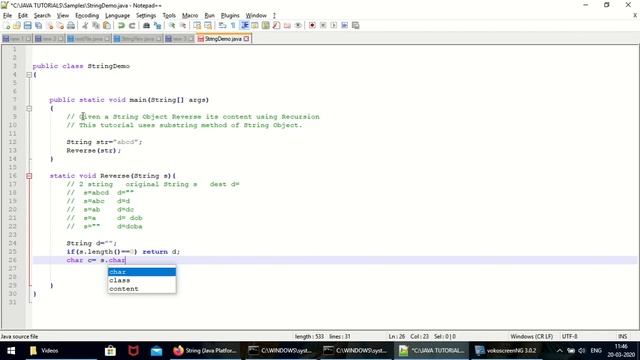Screen dimensions: 640x360
Task: Open the File menu
Action: pyautogui.click(x=7, y=16)
